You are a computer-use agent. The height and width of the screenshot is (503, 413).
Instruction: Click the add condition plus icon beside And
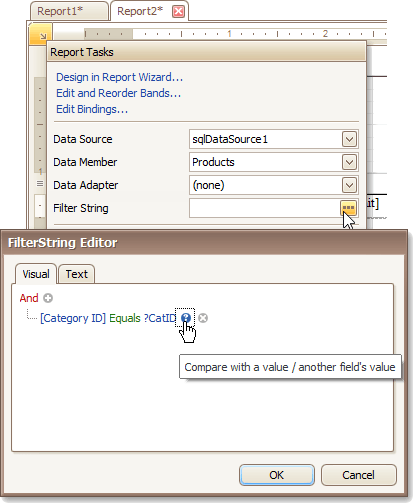tap(48, 298)
